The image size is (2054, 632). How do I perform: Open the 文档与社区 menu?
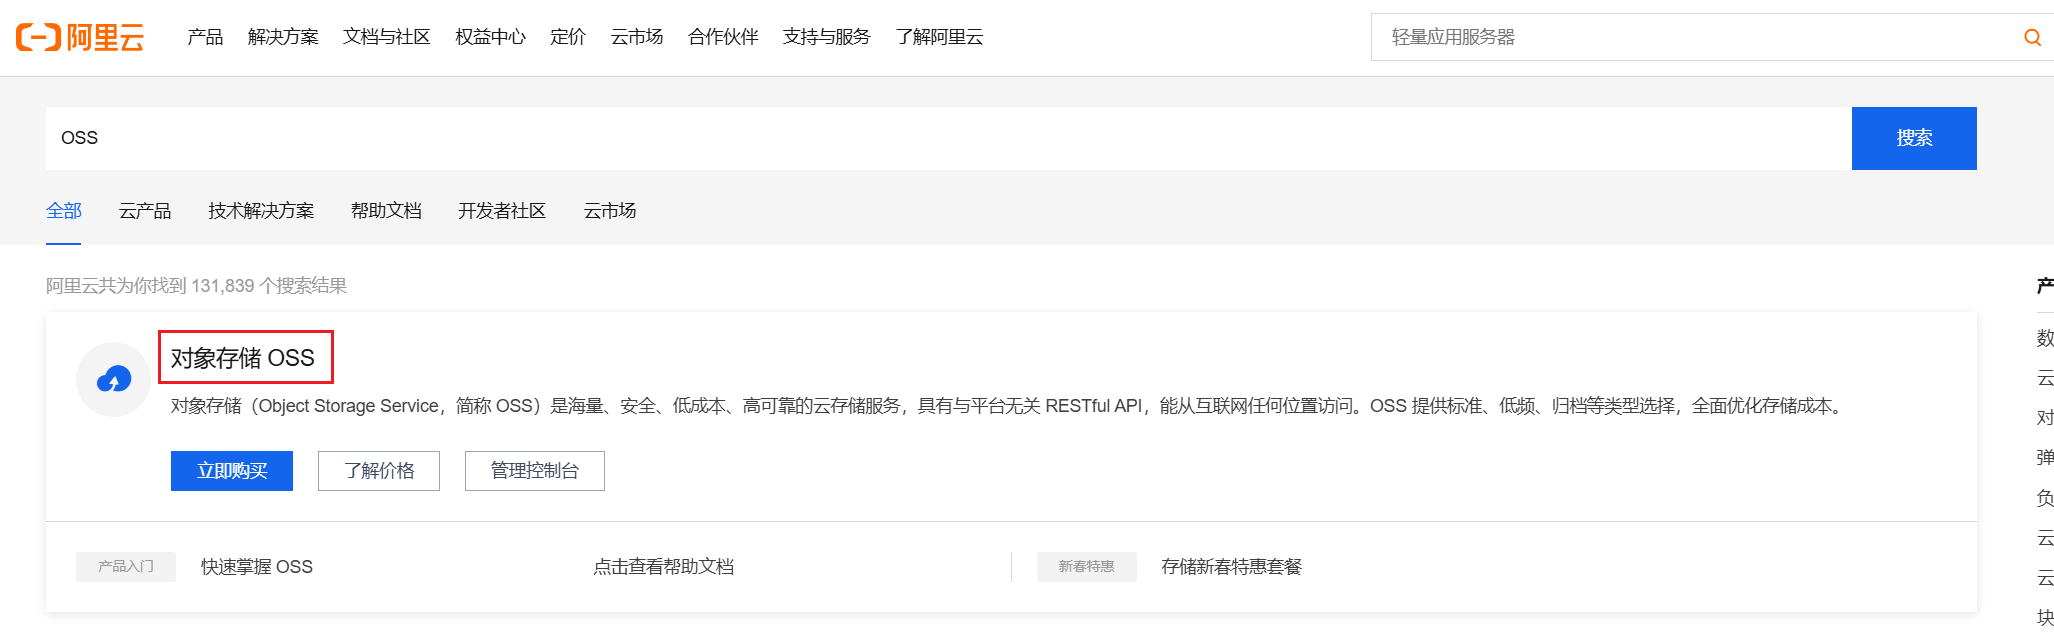pos(386,37)
